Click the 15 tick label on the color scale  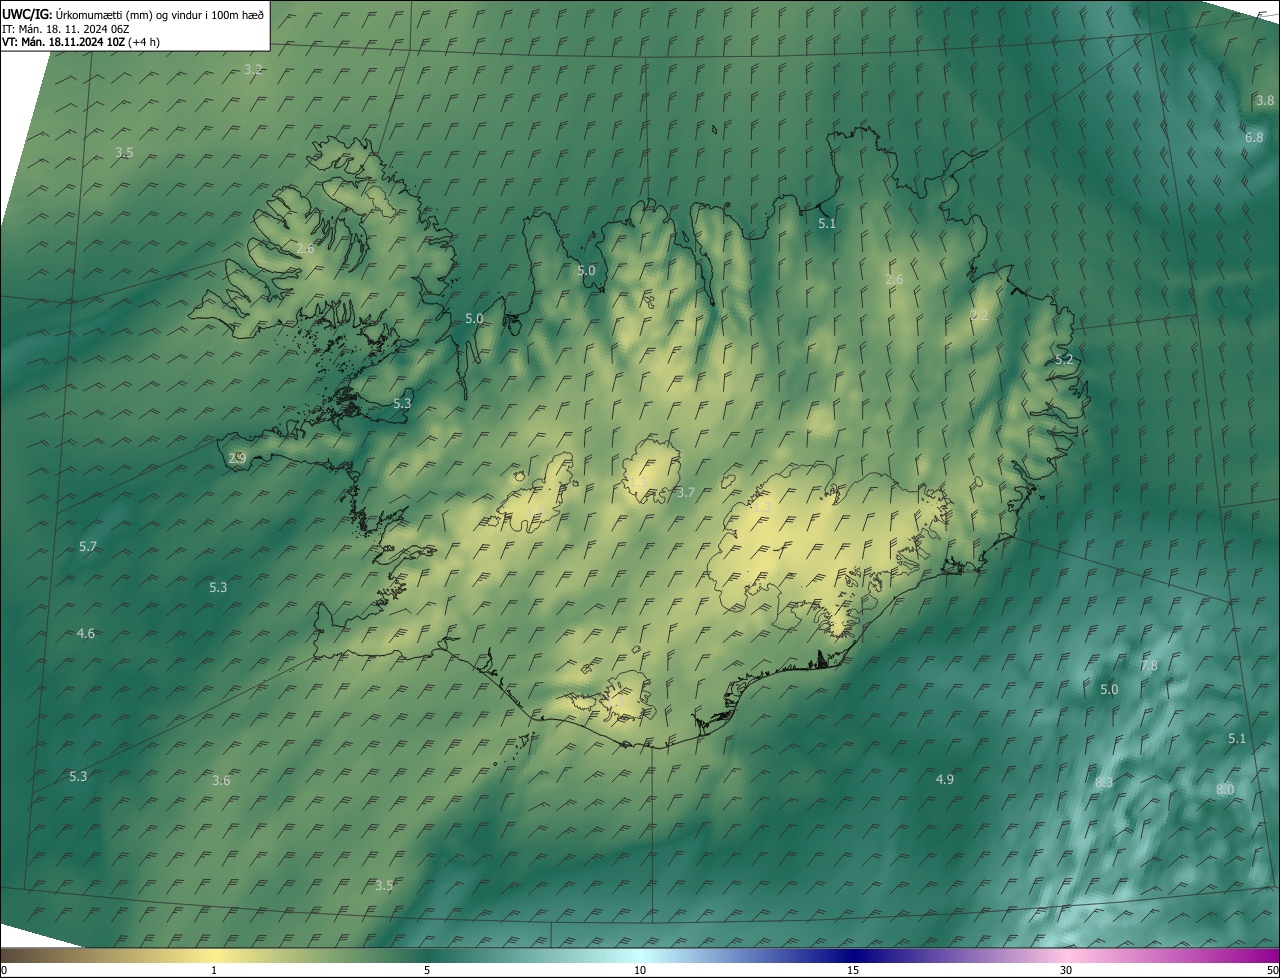click(853, 970)
